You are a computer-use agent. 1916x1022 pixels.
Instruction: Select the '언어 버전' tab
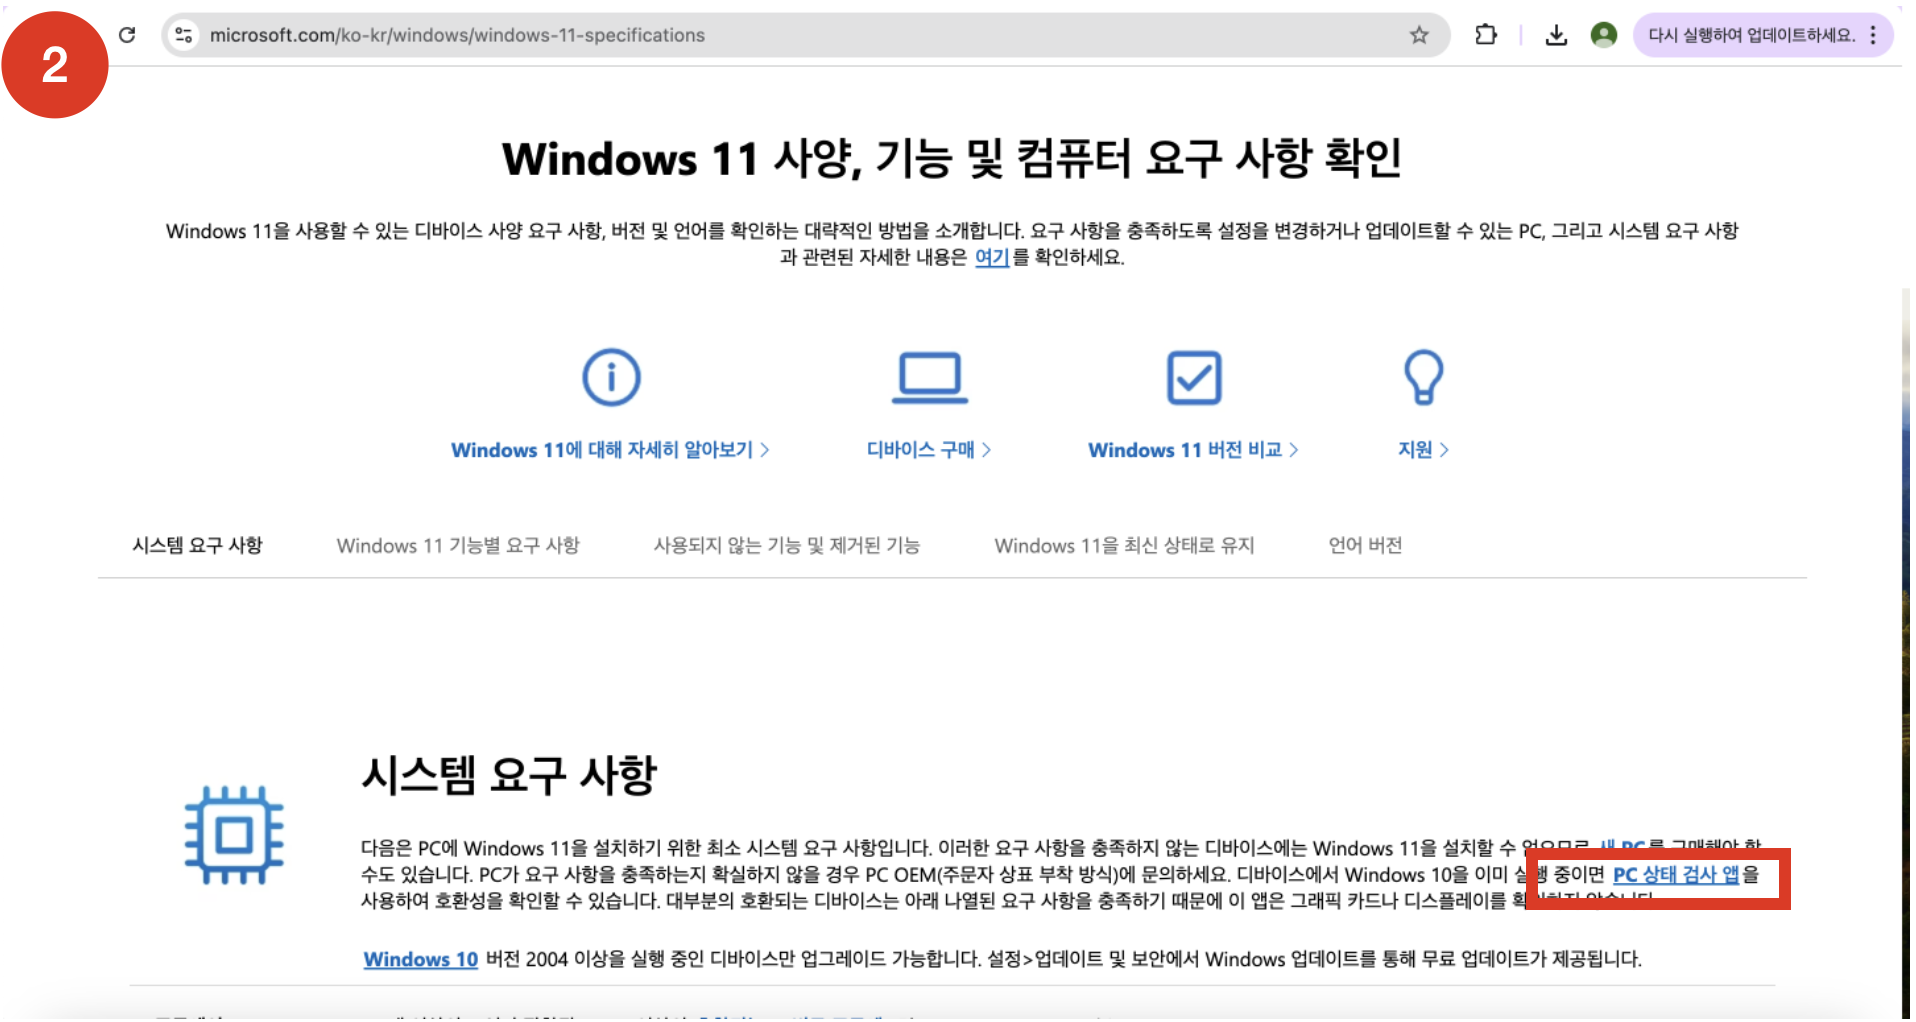pyautogui.click(x=1365, y=545)
